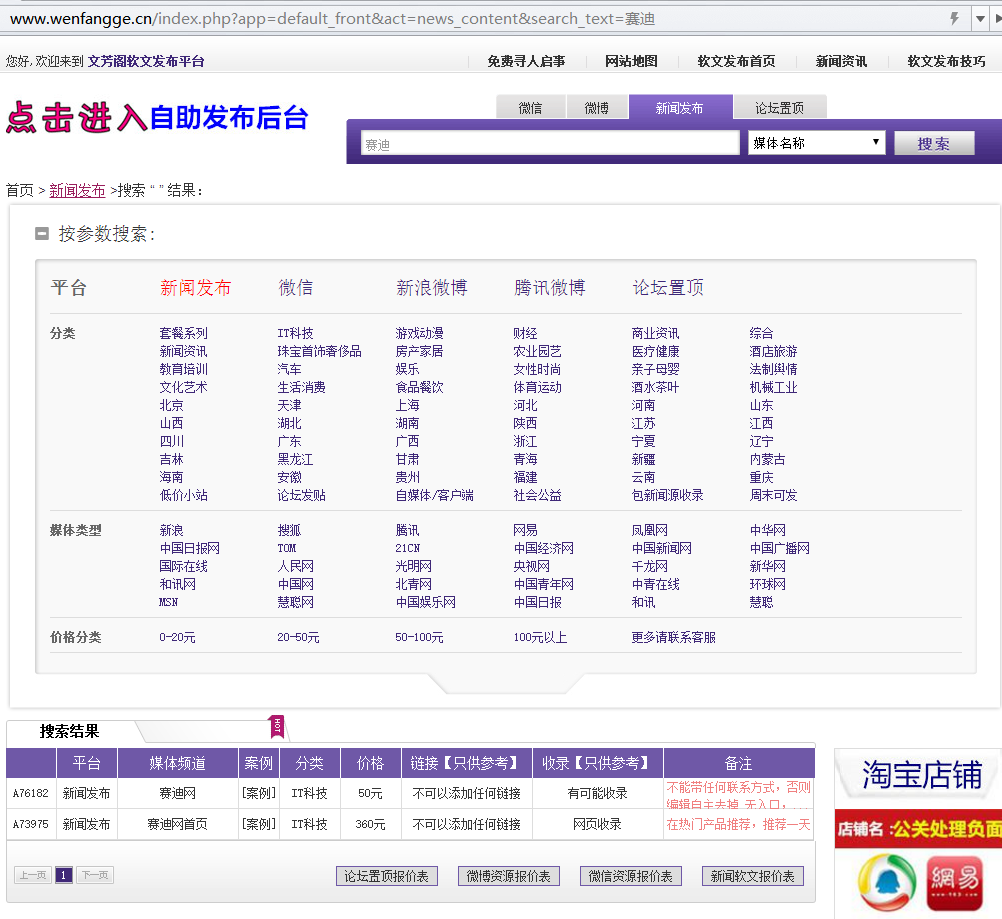Filter media type by 新华网
Screen dimensions: 1002x919
point(767,566)
